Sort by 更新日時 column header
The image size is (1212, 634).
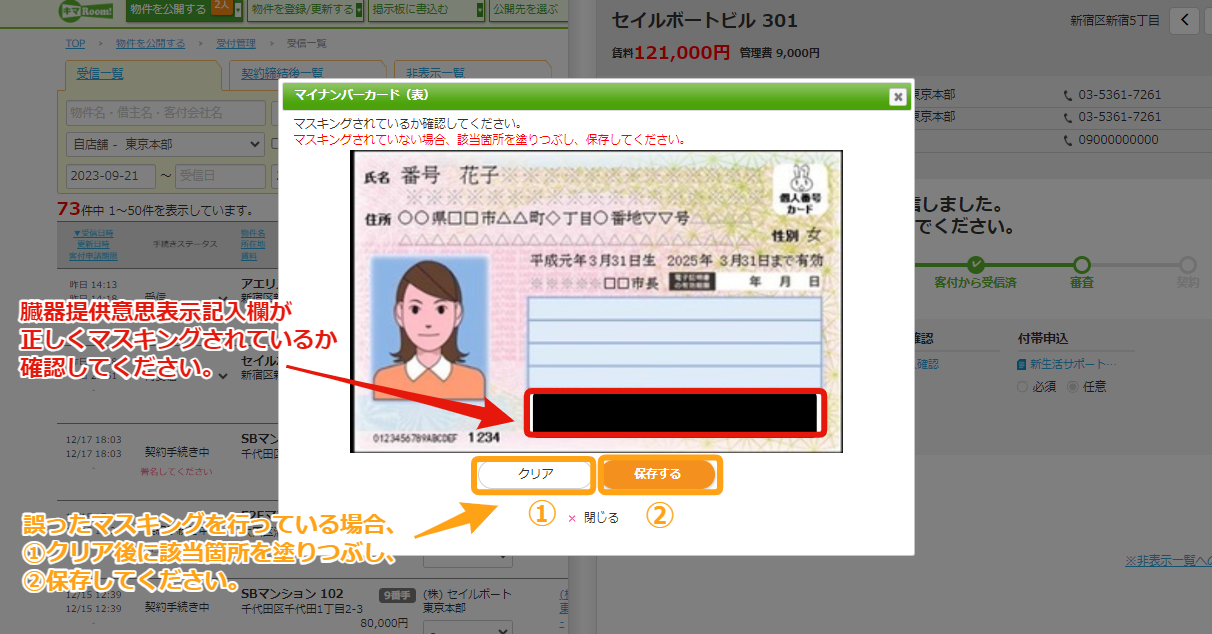pyautogui.click(x=93, y=244)
